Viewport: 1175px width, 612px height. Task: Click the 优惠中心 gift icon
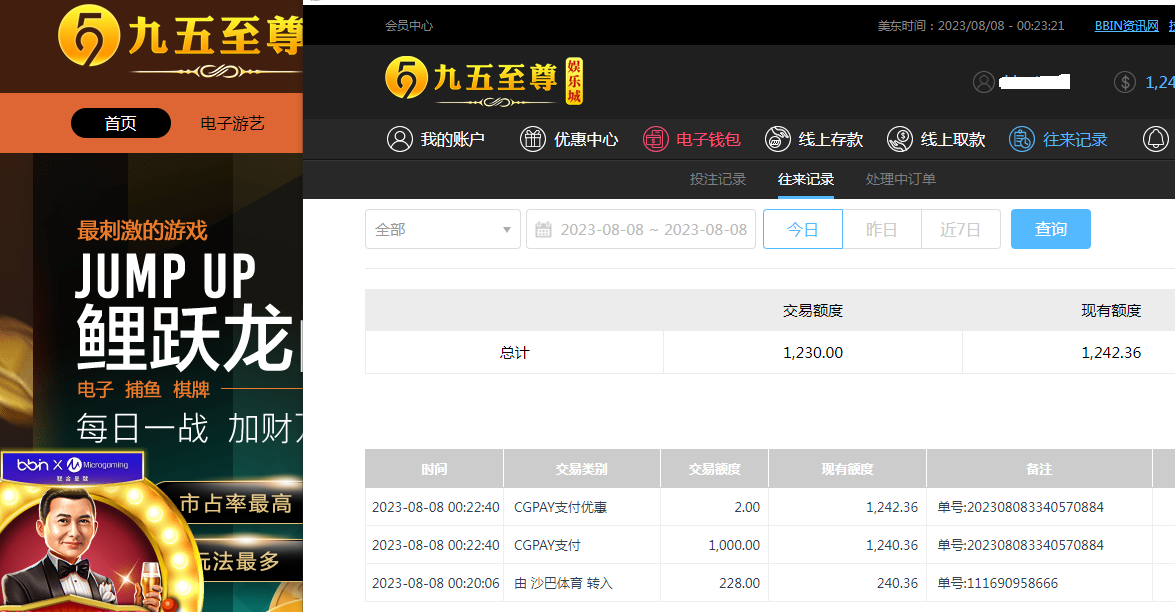coord(533,139)
